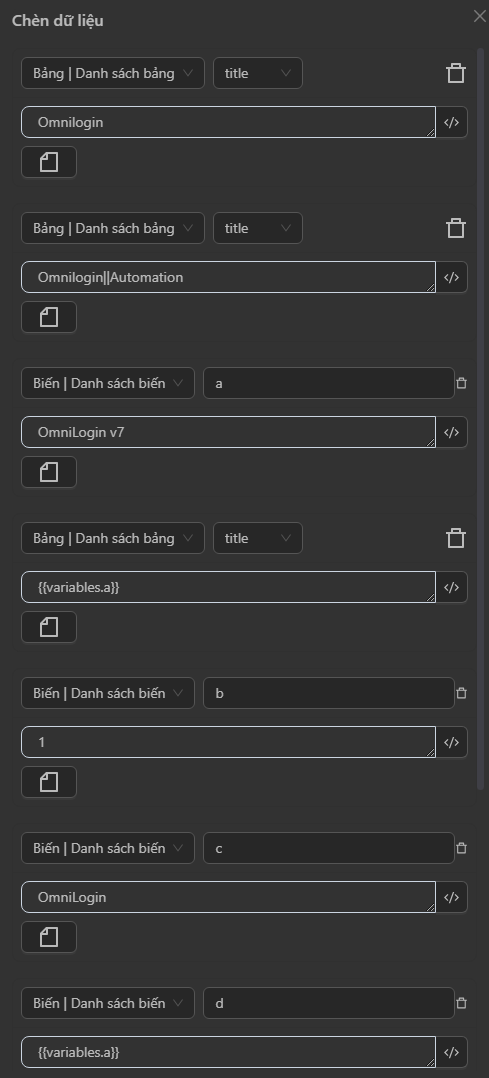The height and width of the screenshot is (1078, 489).
Task: Delete the table row with first {{variables.a}} value
Action: (456, 538)
